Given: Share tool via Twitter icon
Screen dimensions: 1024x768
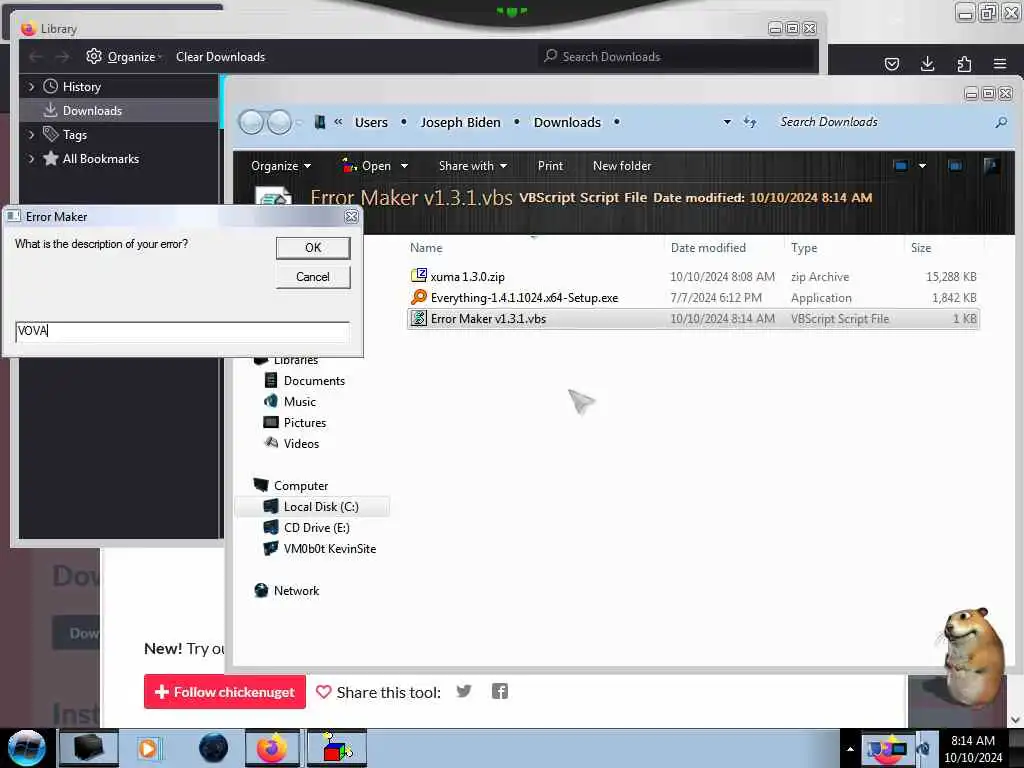Looking at the screenshot, I should [x=464, y=692].
